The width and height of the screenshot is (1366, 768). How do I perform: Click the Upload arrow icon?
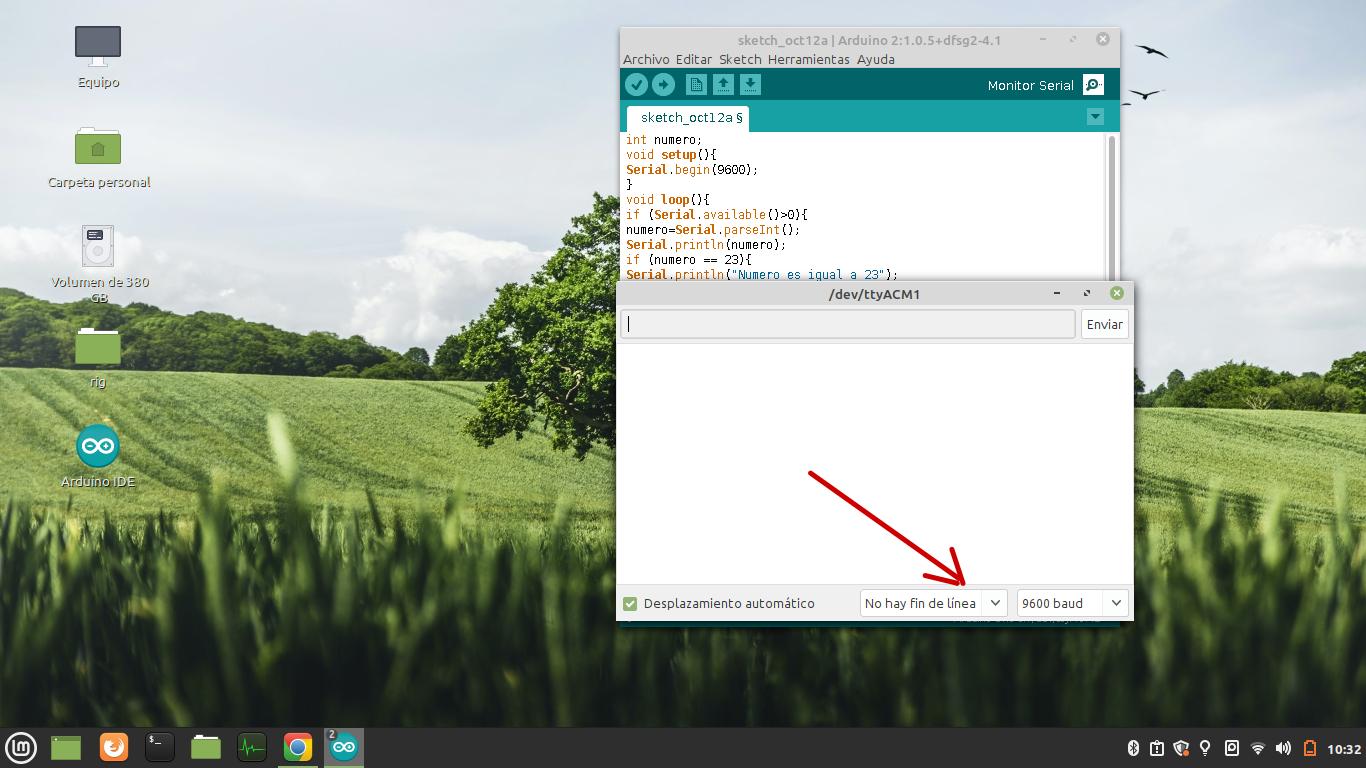664,84
